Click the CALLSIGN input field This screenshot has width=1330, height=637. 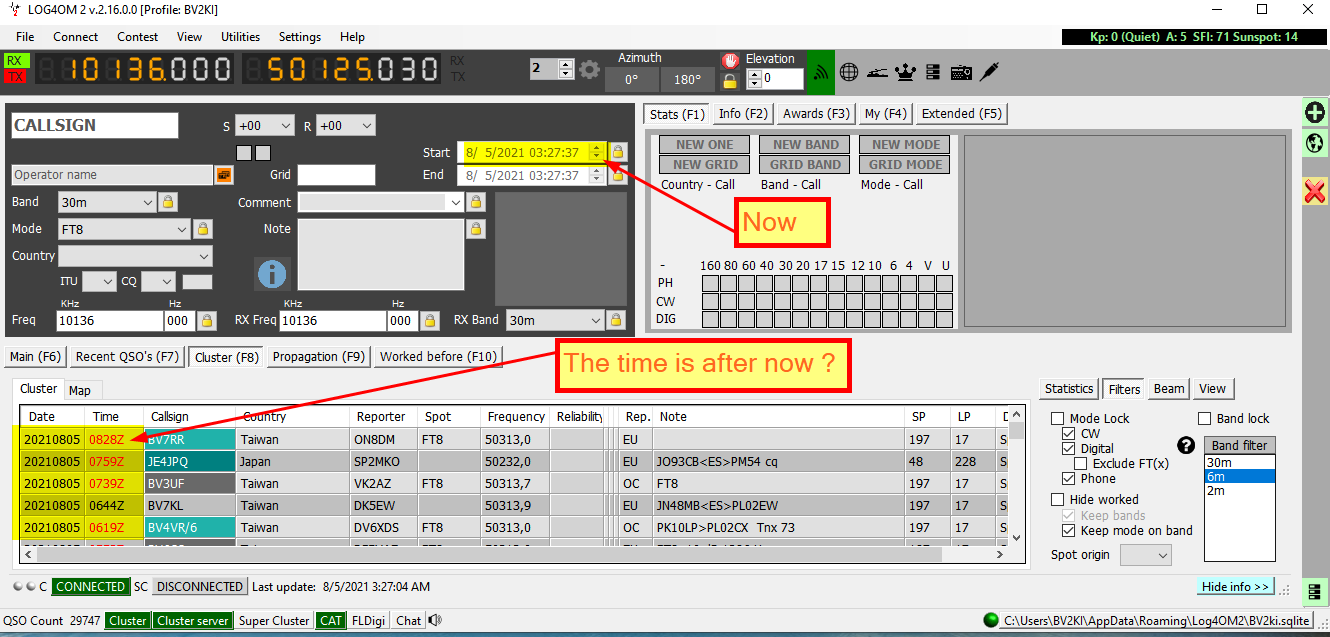click(95, 126)
